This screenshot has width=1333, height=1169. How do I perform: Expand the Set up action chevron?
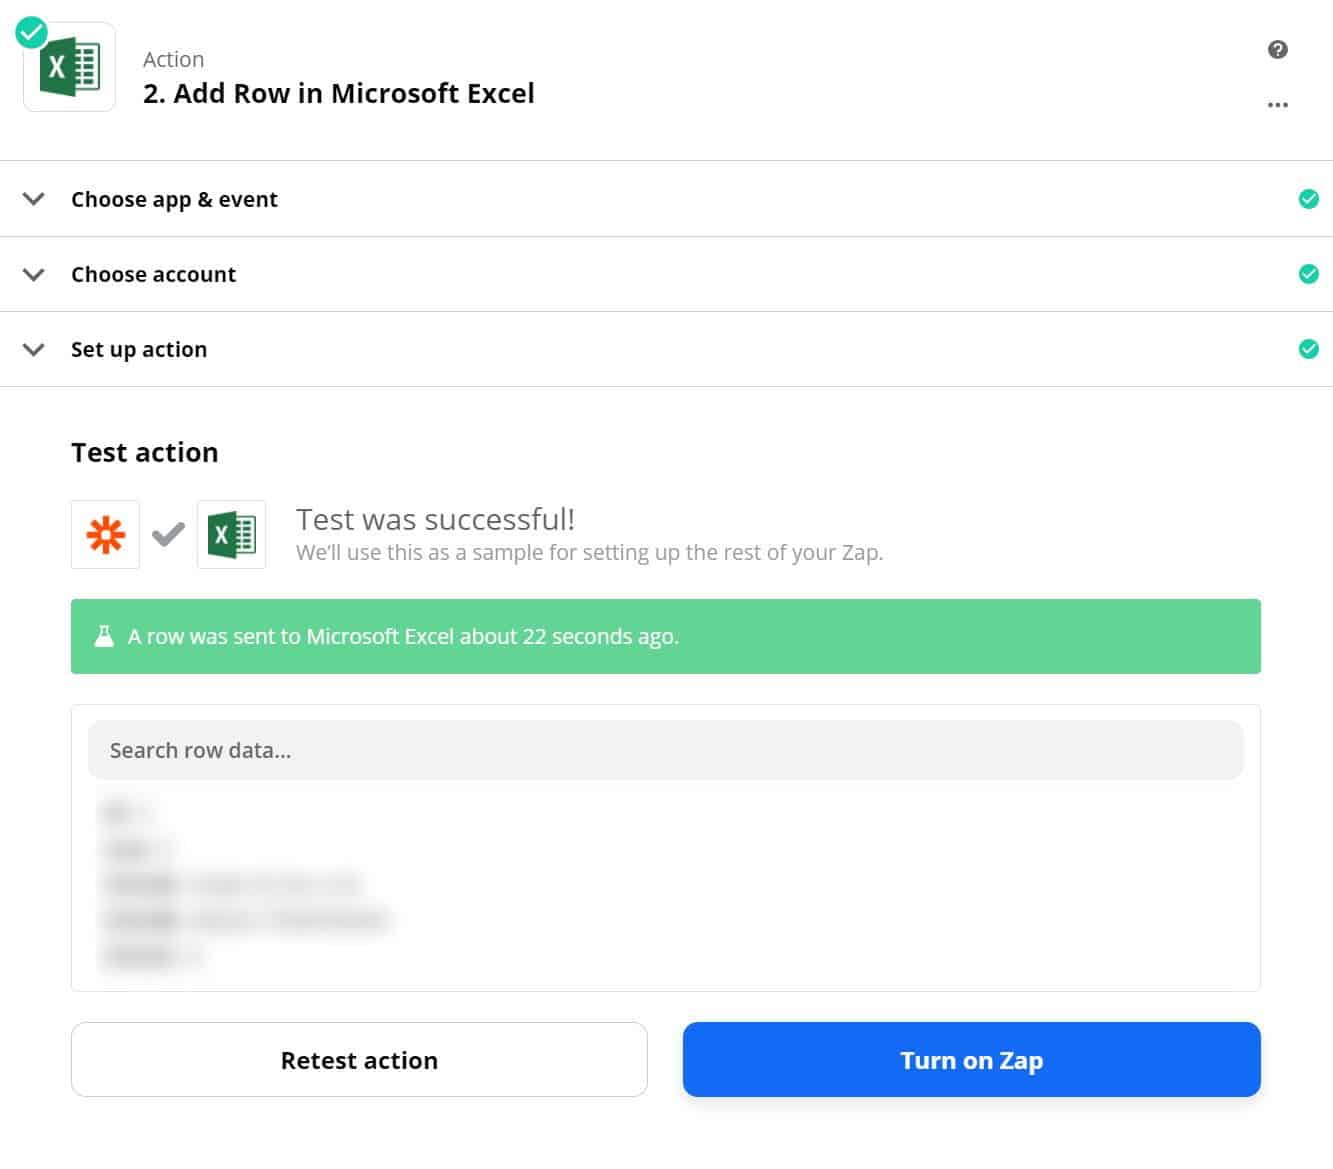[34, 349]
